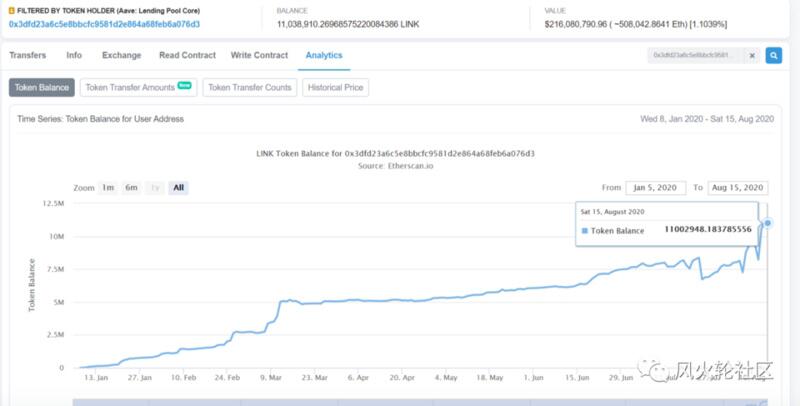Click the '15. Jun' x-axis label
The image size is (800, 406).
(577, 377)
